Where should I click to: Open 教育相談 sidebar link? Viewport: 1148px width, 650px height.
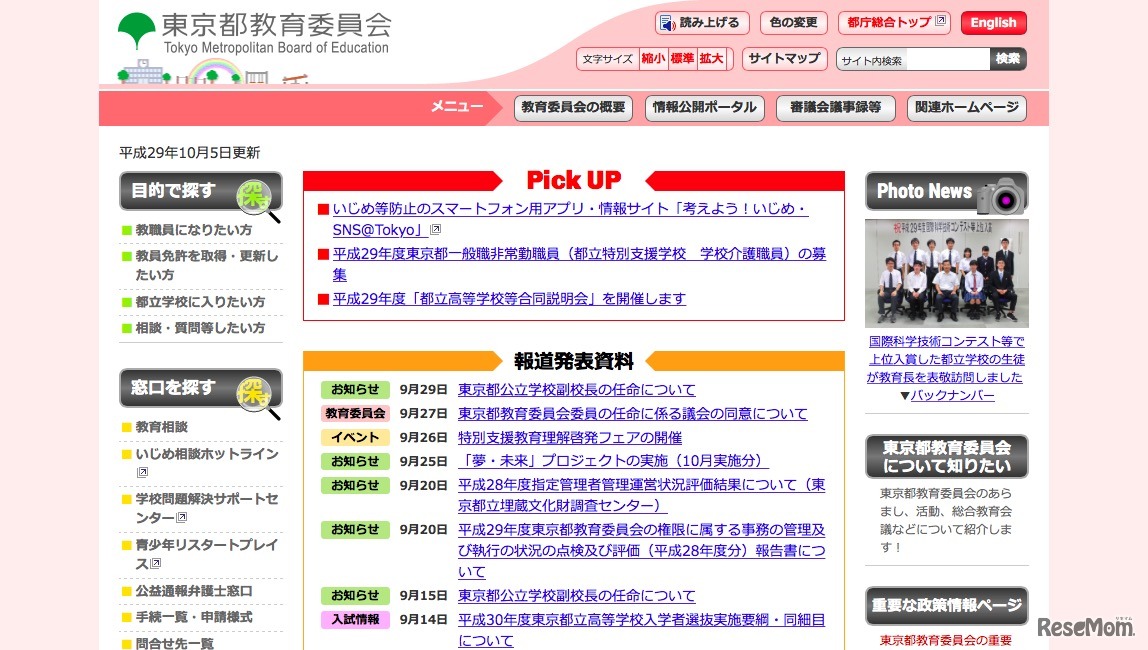point(161,427)
